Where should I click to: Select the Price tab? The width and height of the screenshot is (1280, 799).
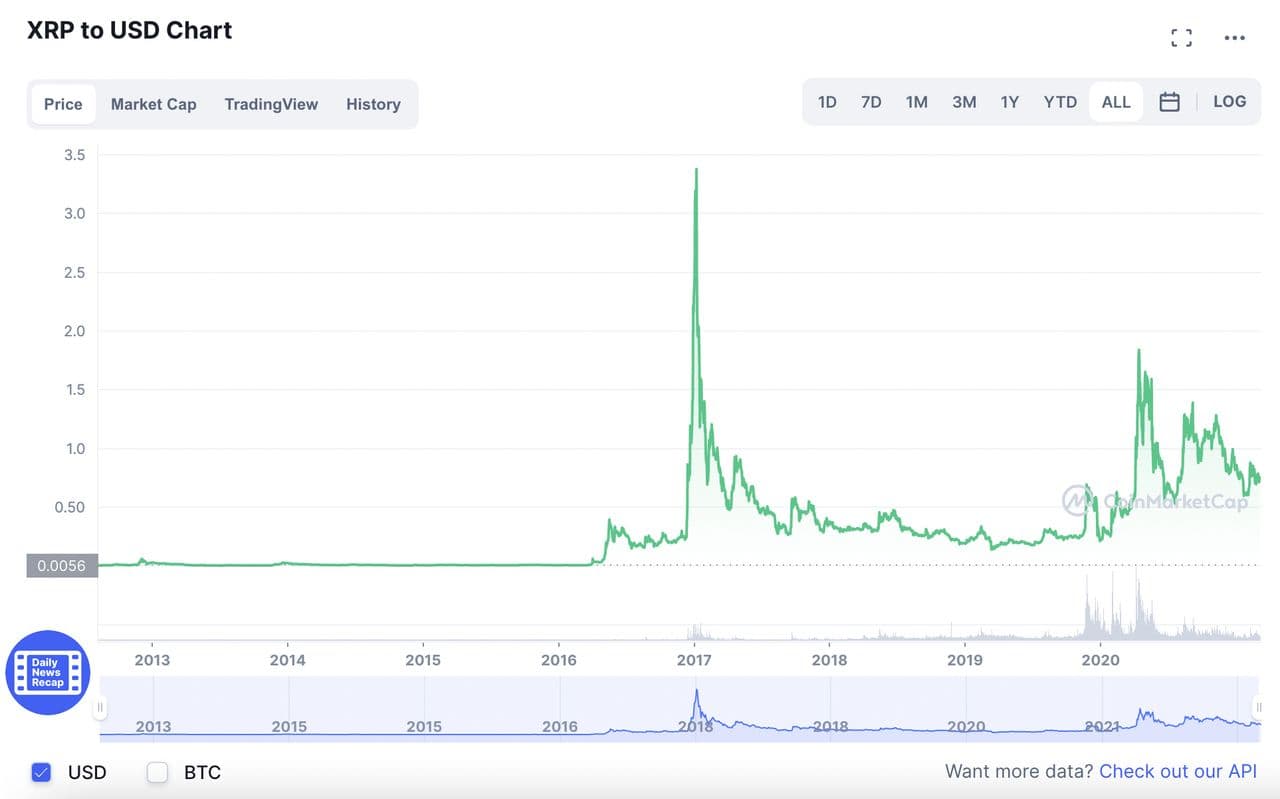63,104
